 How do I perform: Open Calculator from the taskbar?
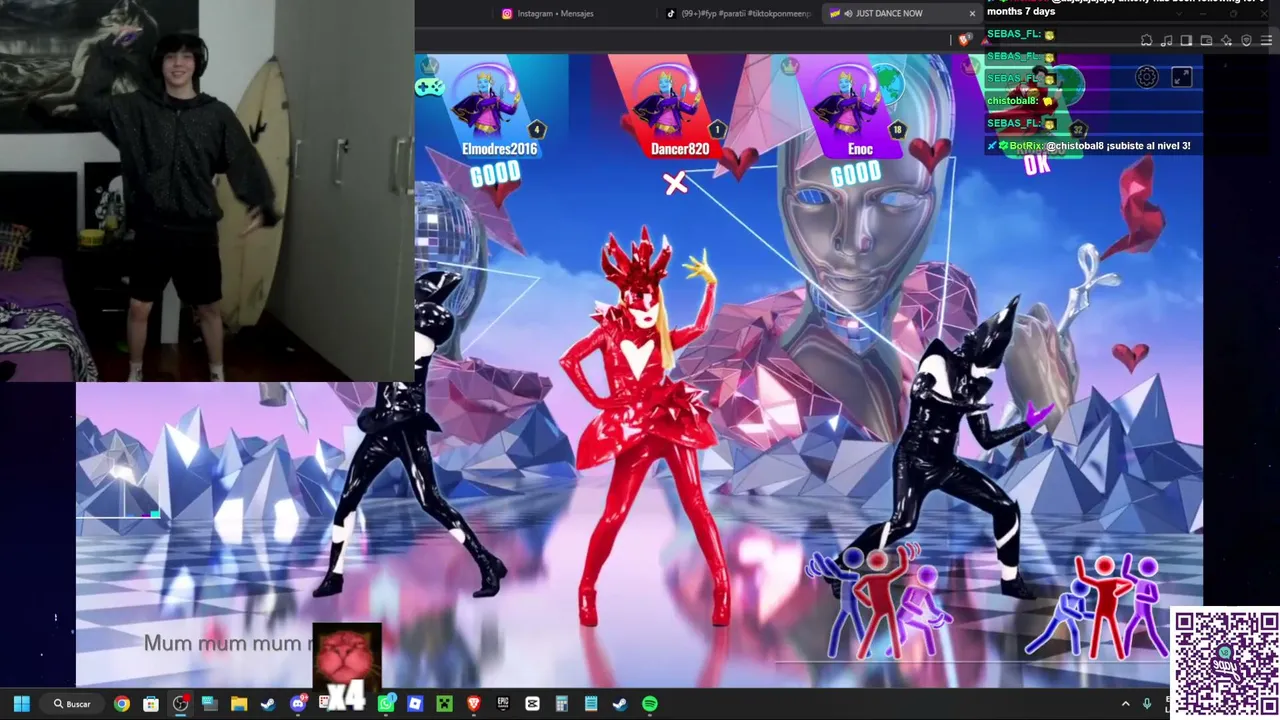click(562, 704)
